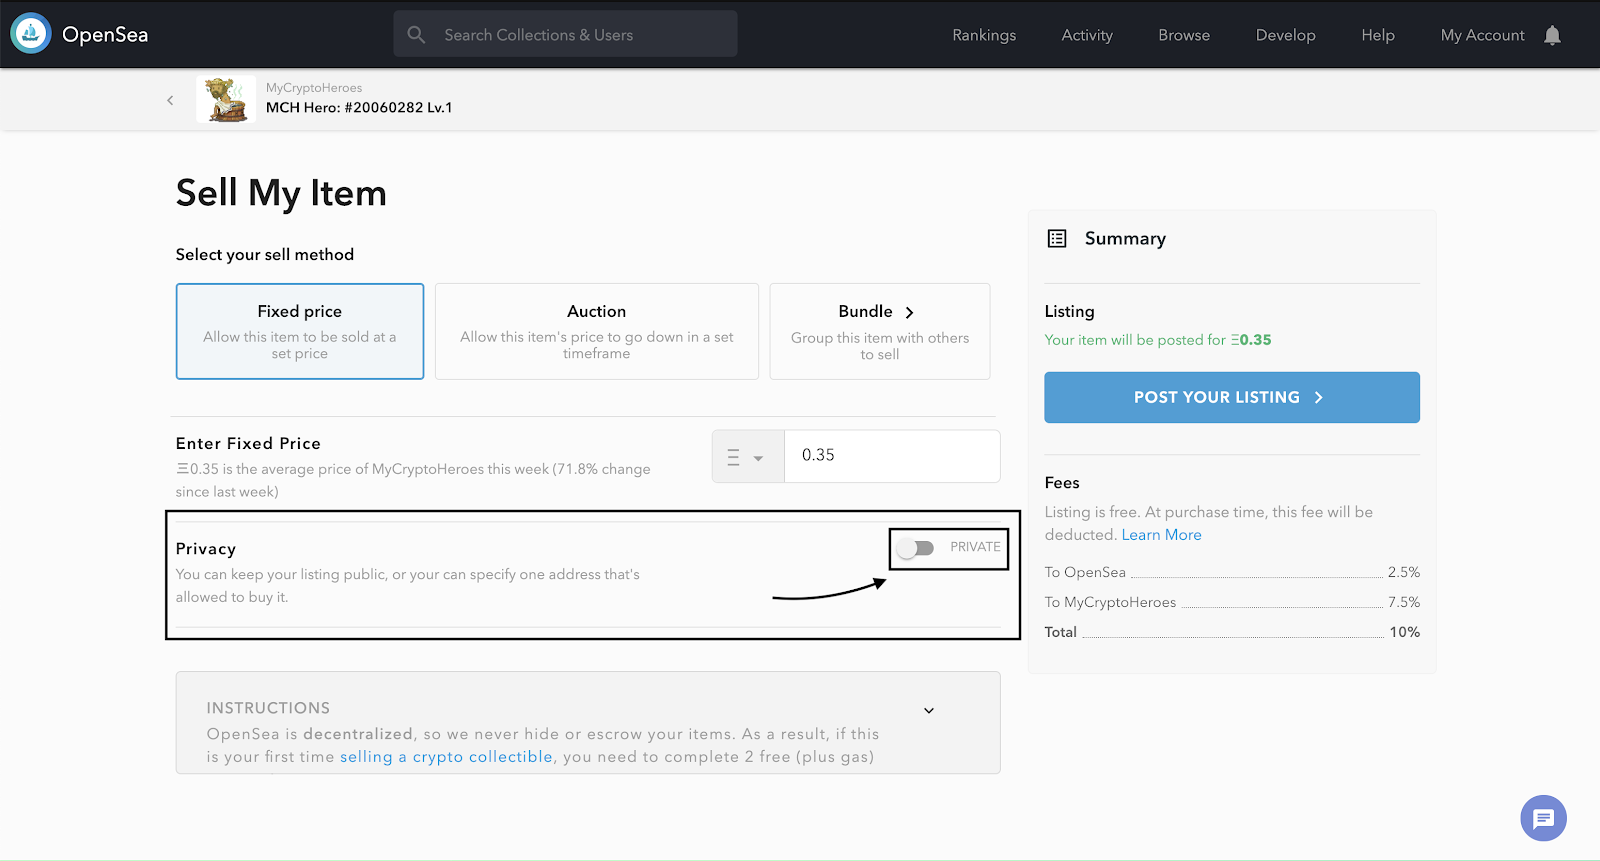1600x861 pixels.
Task: Click the fixed price input showing 0.35
Action: pyautogui.click(x=892, y=456)
